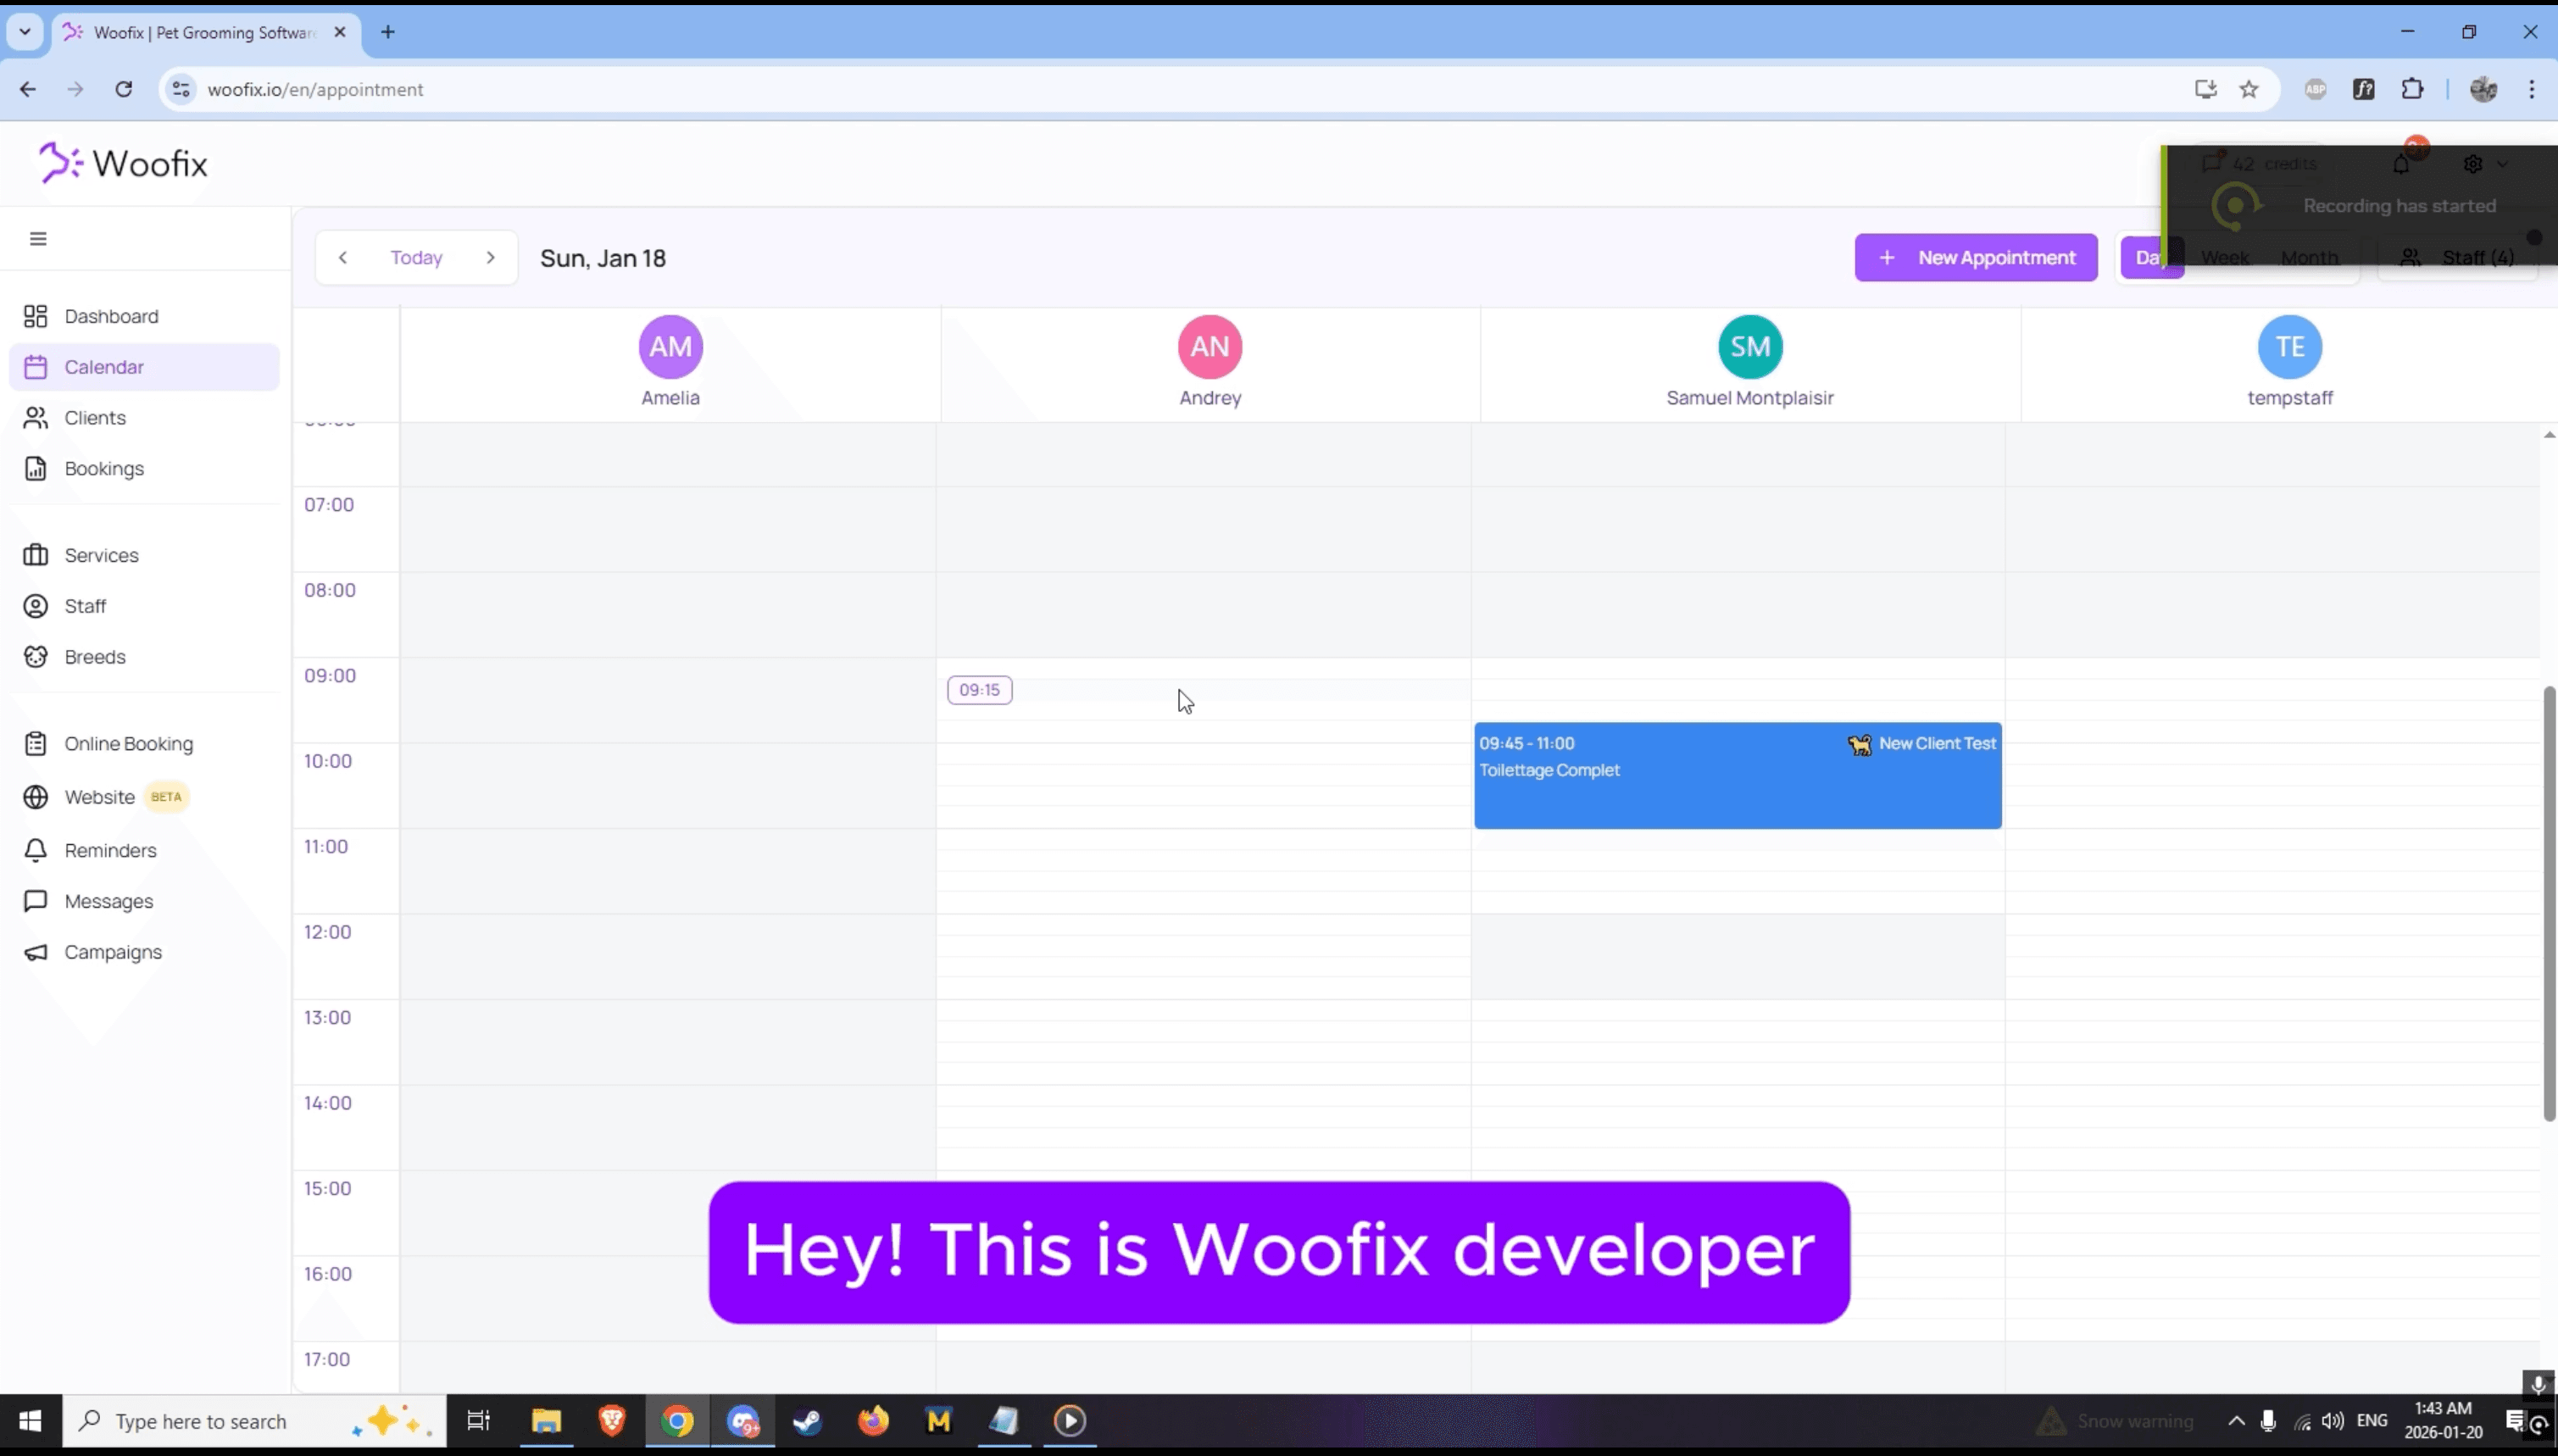The height and width of the screenshot is (1456, 2558).
Task: Collapse the sidebar with the hamburger toggle
Action: click(39, 238)
